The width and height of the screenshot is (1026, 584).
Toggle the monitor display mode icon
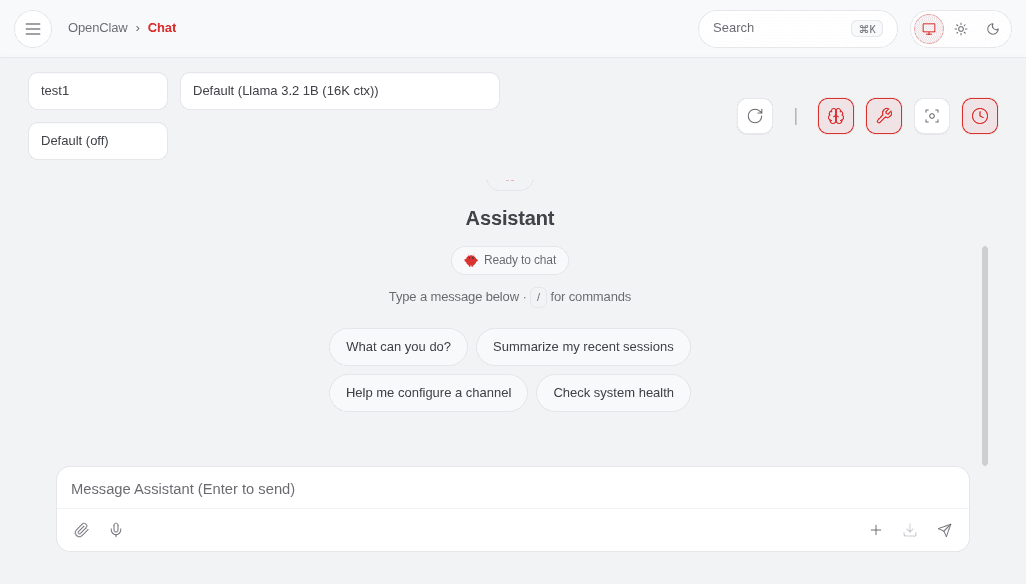928,29
